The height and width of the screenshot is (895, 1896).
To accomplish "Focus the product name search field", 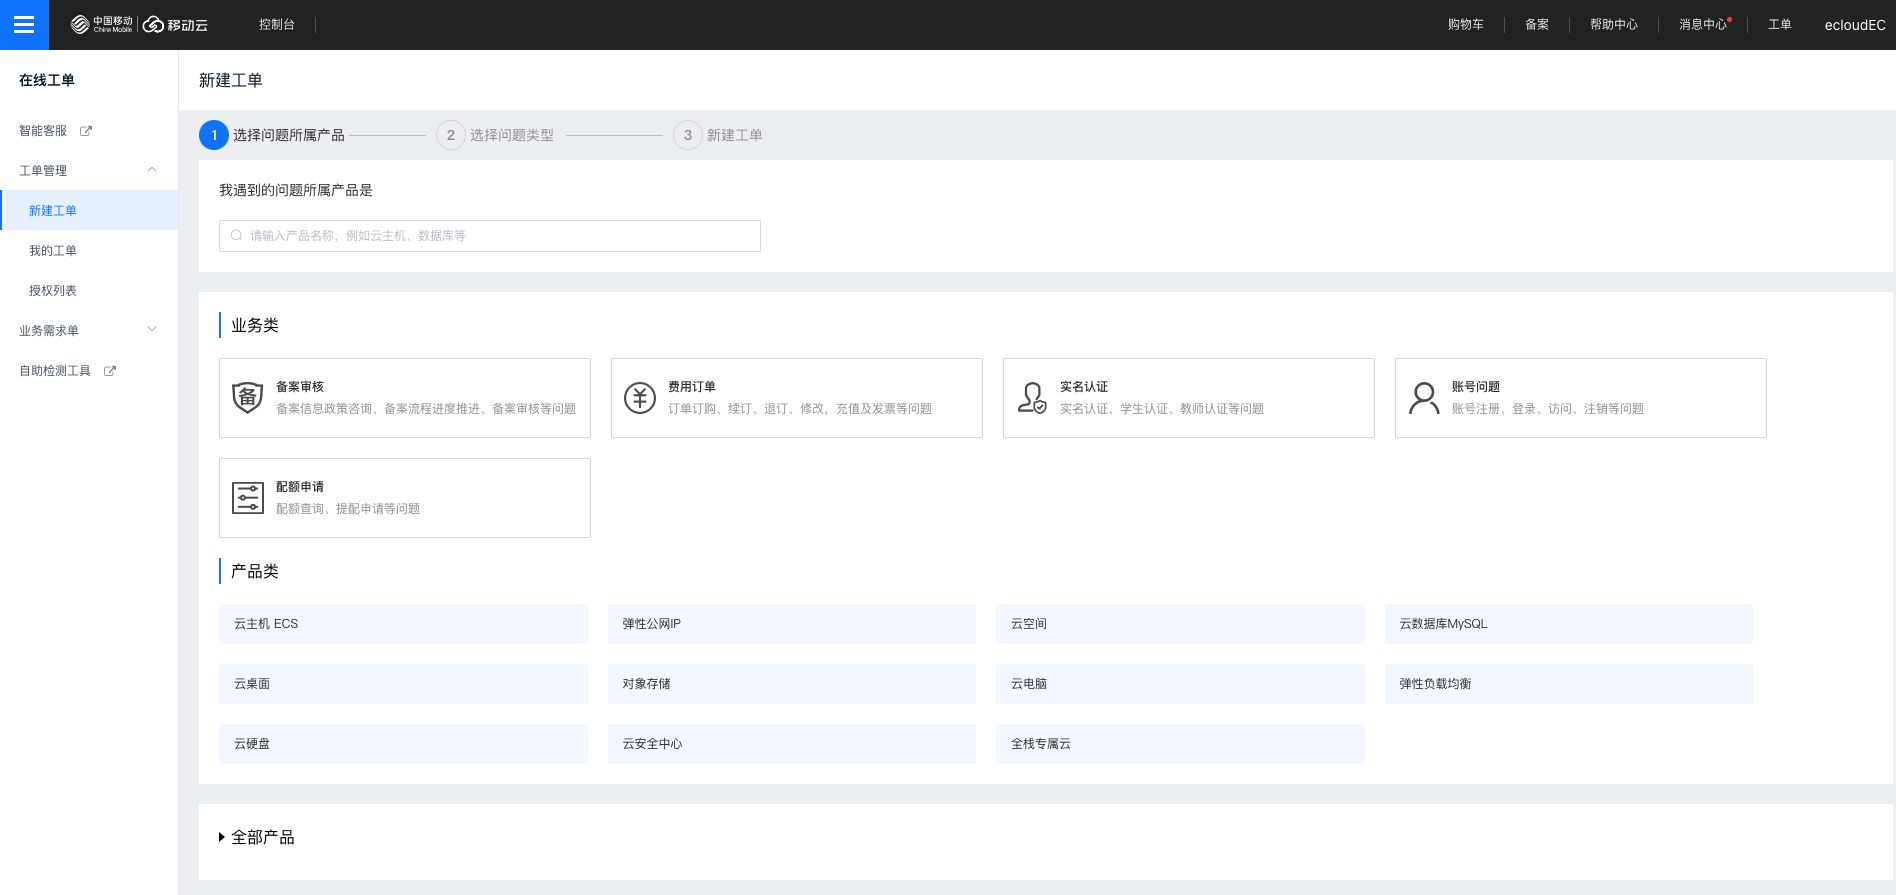I will (x=490, y=236).
